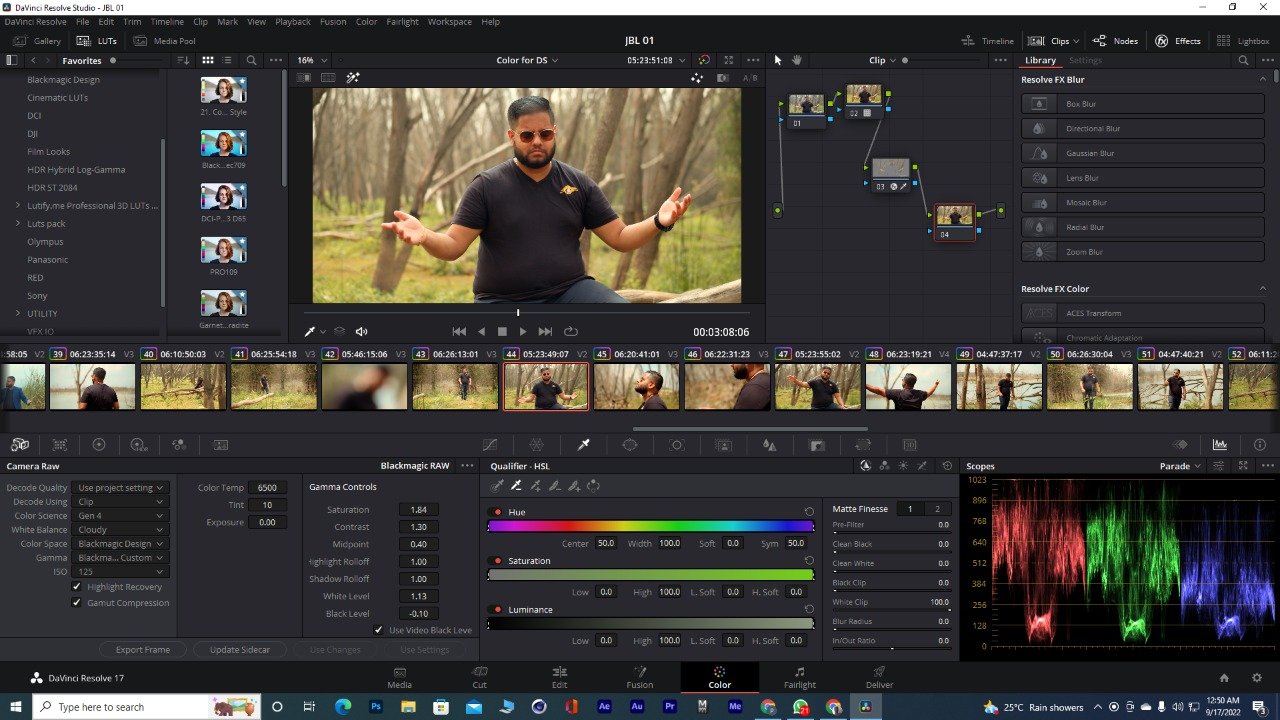Viewport: 1280px width, 720px height.
Task: Open the Power Window palette icon
Action: click(630, 445)
